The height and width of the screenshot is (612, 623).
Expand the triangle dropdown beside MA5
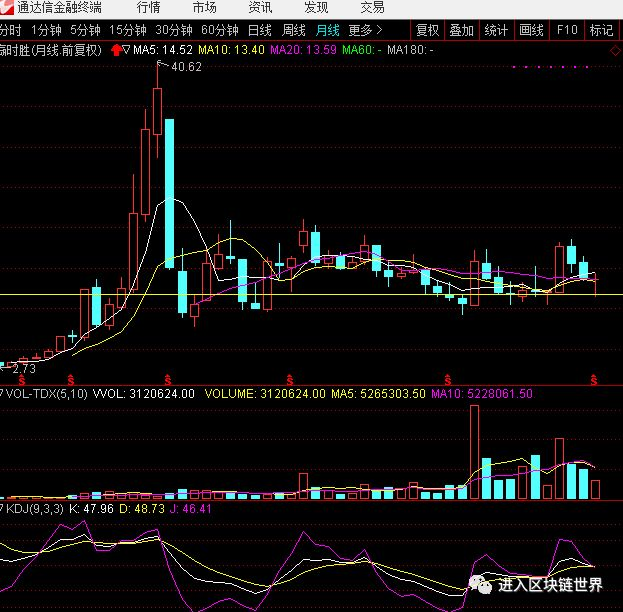[x=126, y=50]
